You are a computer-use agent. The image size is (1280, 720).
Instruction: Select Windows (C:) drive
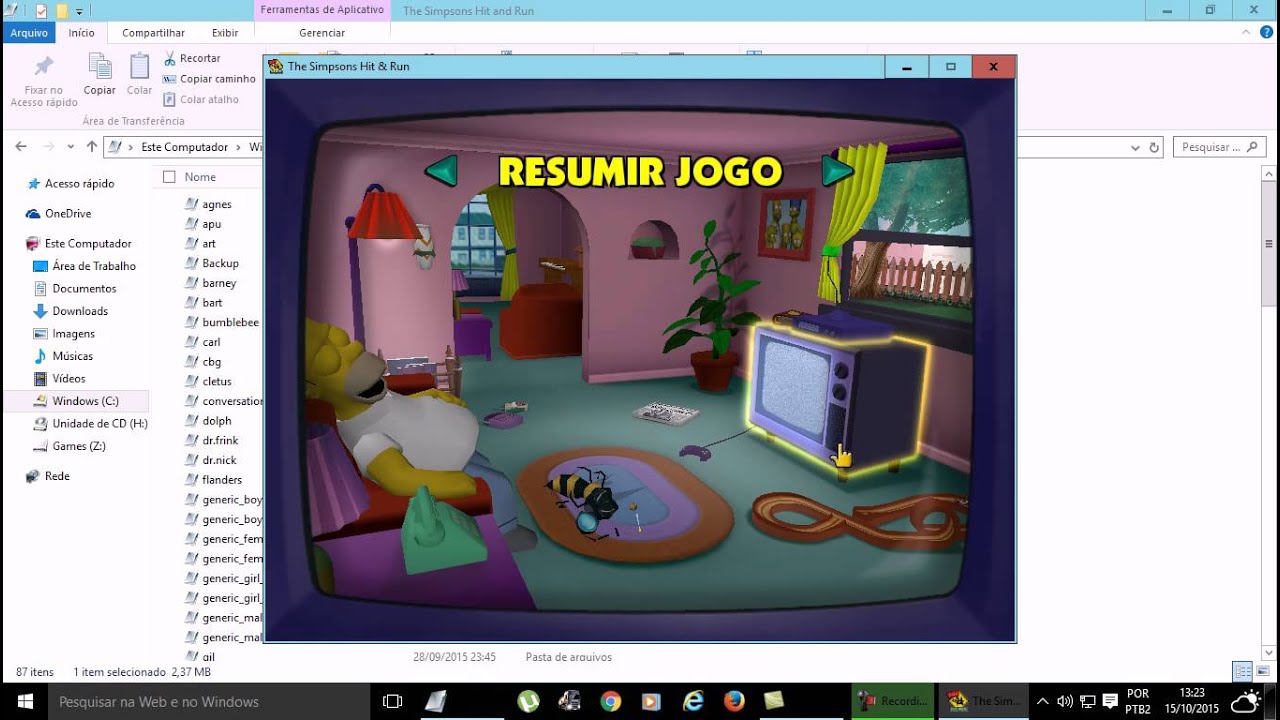pyautogui.click(x=85, y=401)
